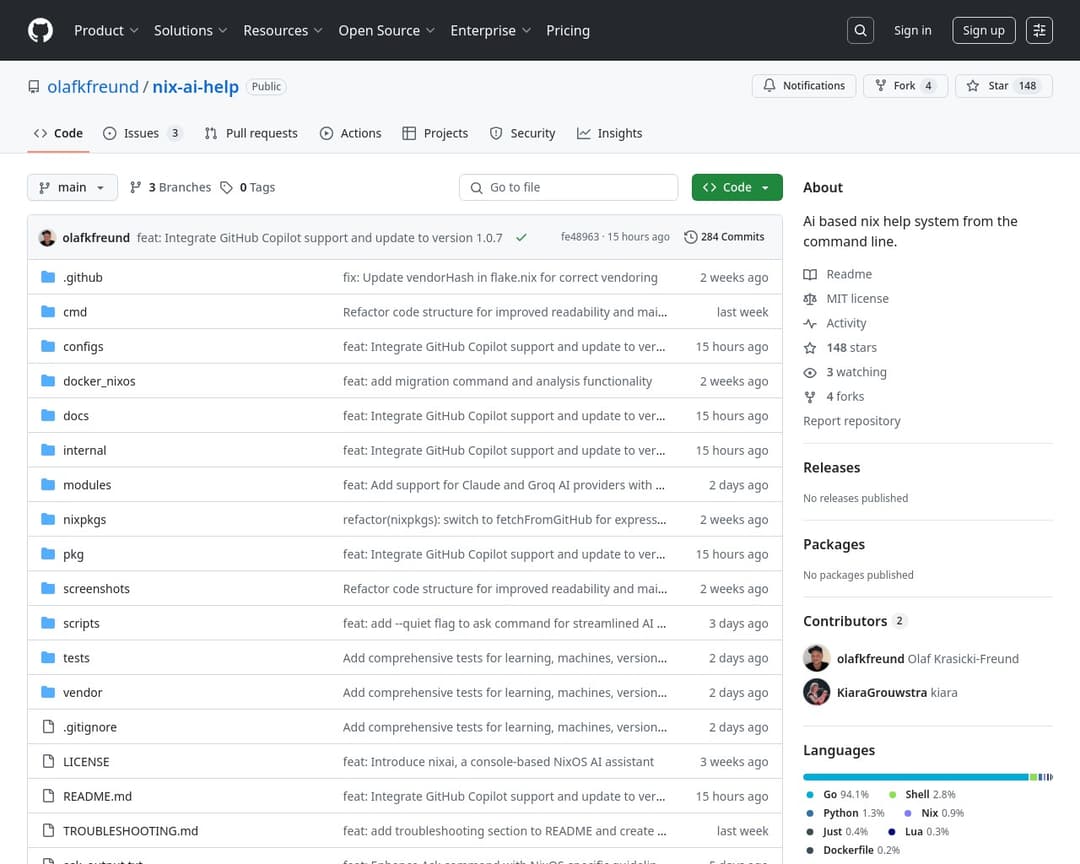
Task: Open the GitHub homepage logo
Action: coord(40,30)
